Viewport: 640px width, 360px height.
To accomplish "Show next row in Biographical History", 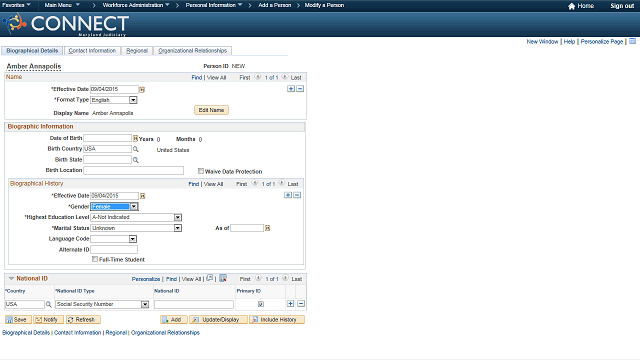I will pos(281,183).
